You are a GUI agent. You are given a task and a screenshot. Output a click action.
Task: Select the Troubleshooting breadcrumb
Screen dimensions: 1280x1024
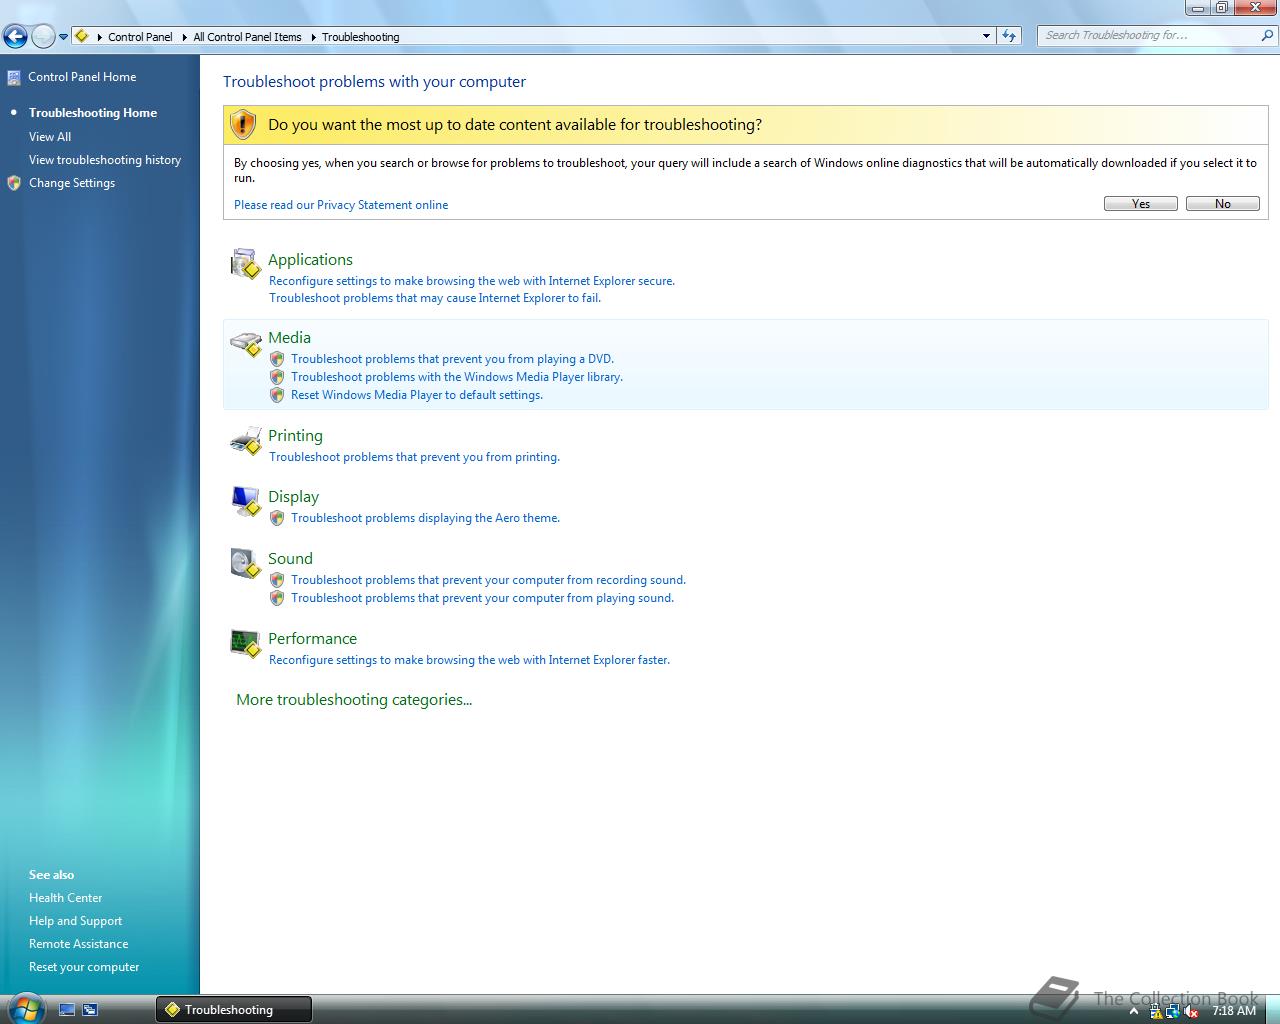click(x=360, y=37)
